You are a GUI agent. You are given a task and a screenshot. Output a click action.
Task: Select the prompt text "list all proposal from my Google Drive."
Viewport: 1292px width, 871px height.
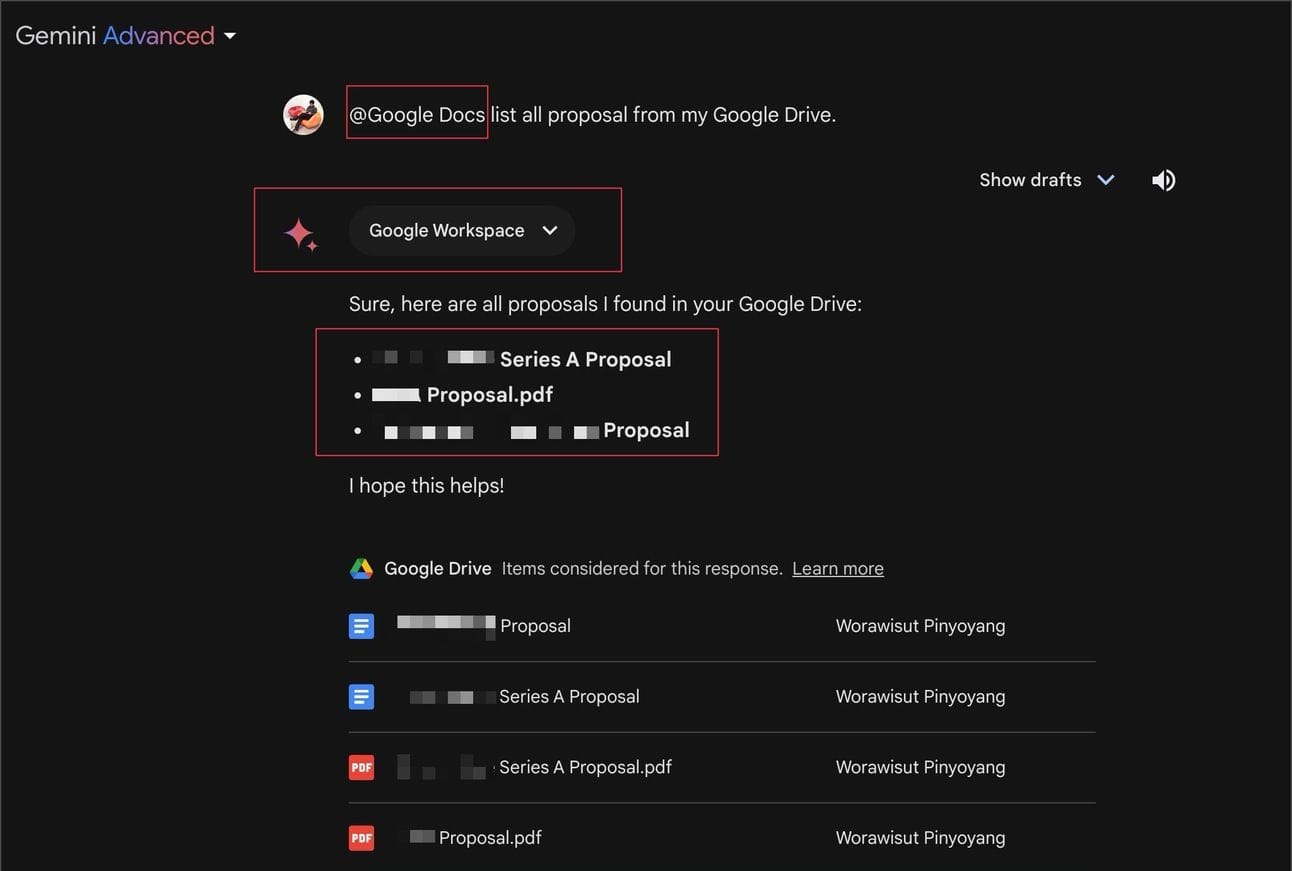(663, 115)
